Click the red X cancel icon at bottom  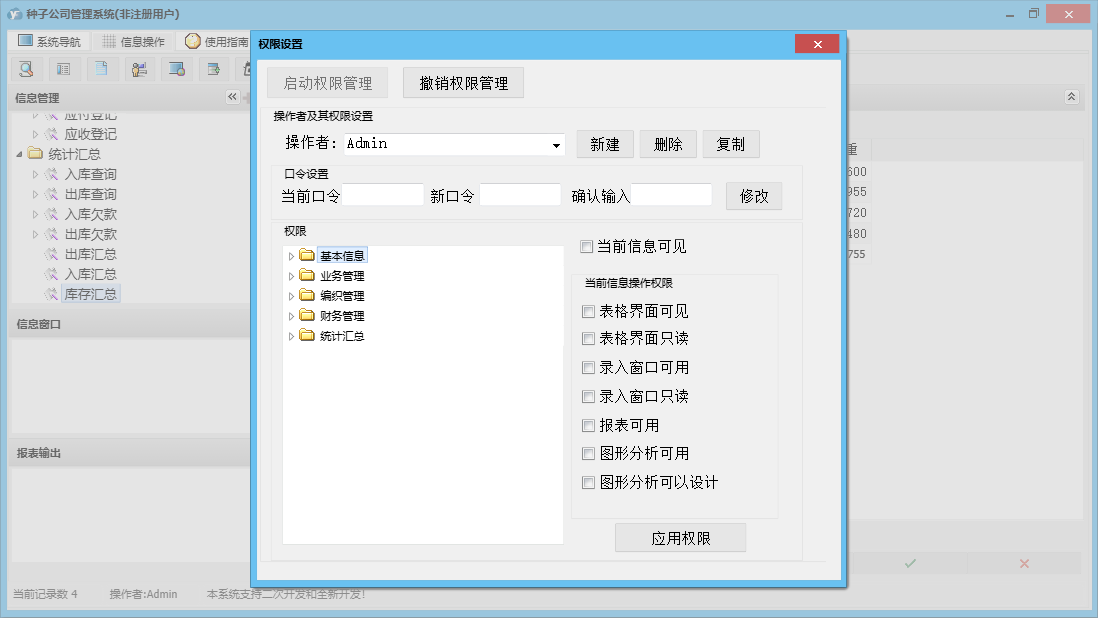(x=1024, y=563)
